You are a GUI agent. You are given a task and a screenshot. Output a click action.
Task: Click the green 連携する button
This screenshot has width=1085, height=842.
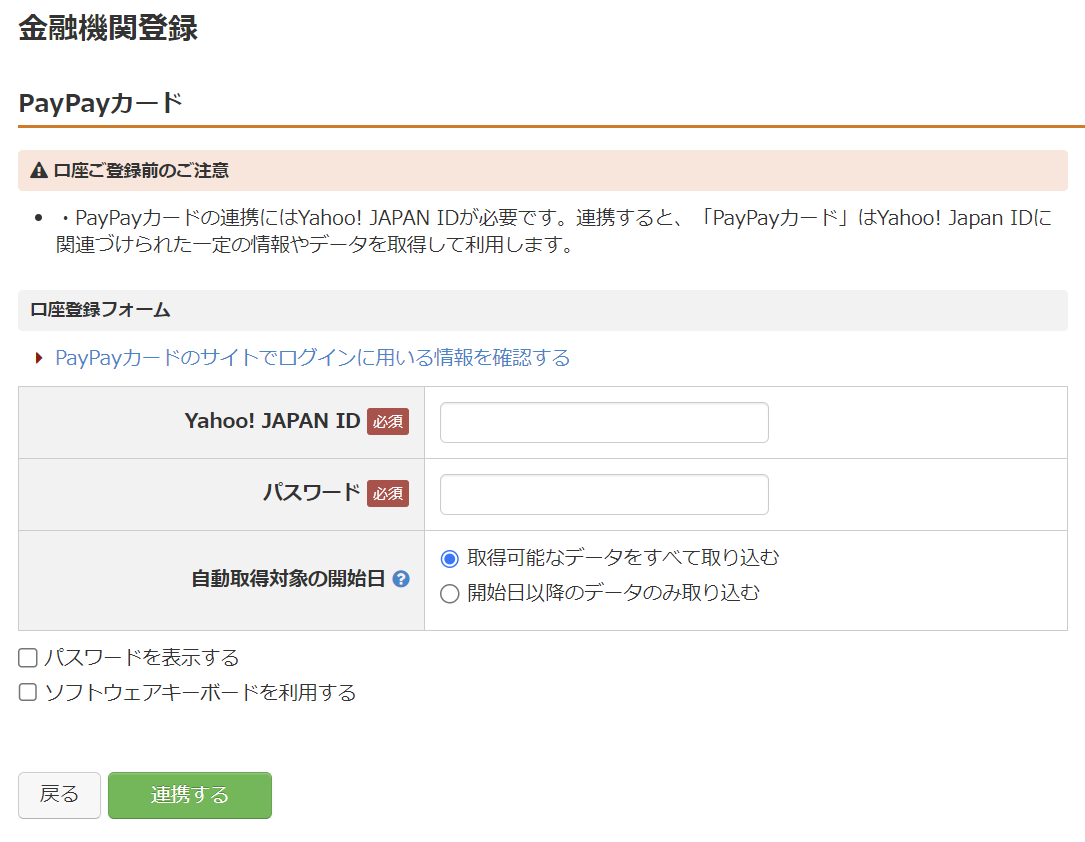click(189, 795)
